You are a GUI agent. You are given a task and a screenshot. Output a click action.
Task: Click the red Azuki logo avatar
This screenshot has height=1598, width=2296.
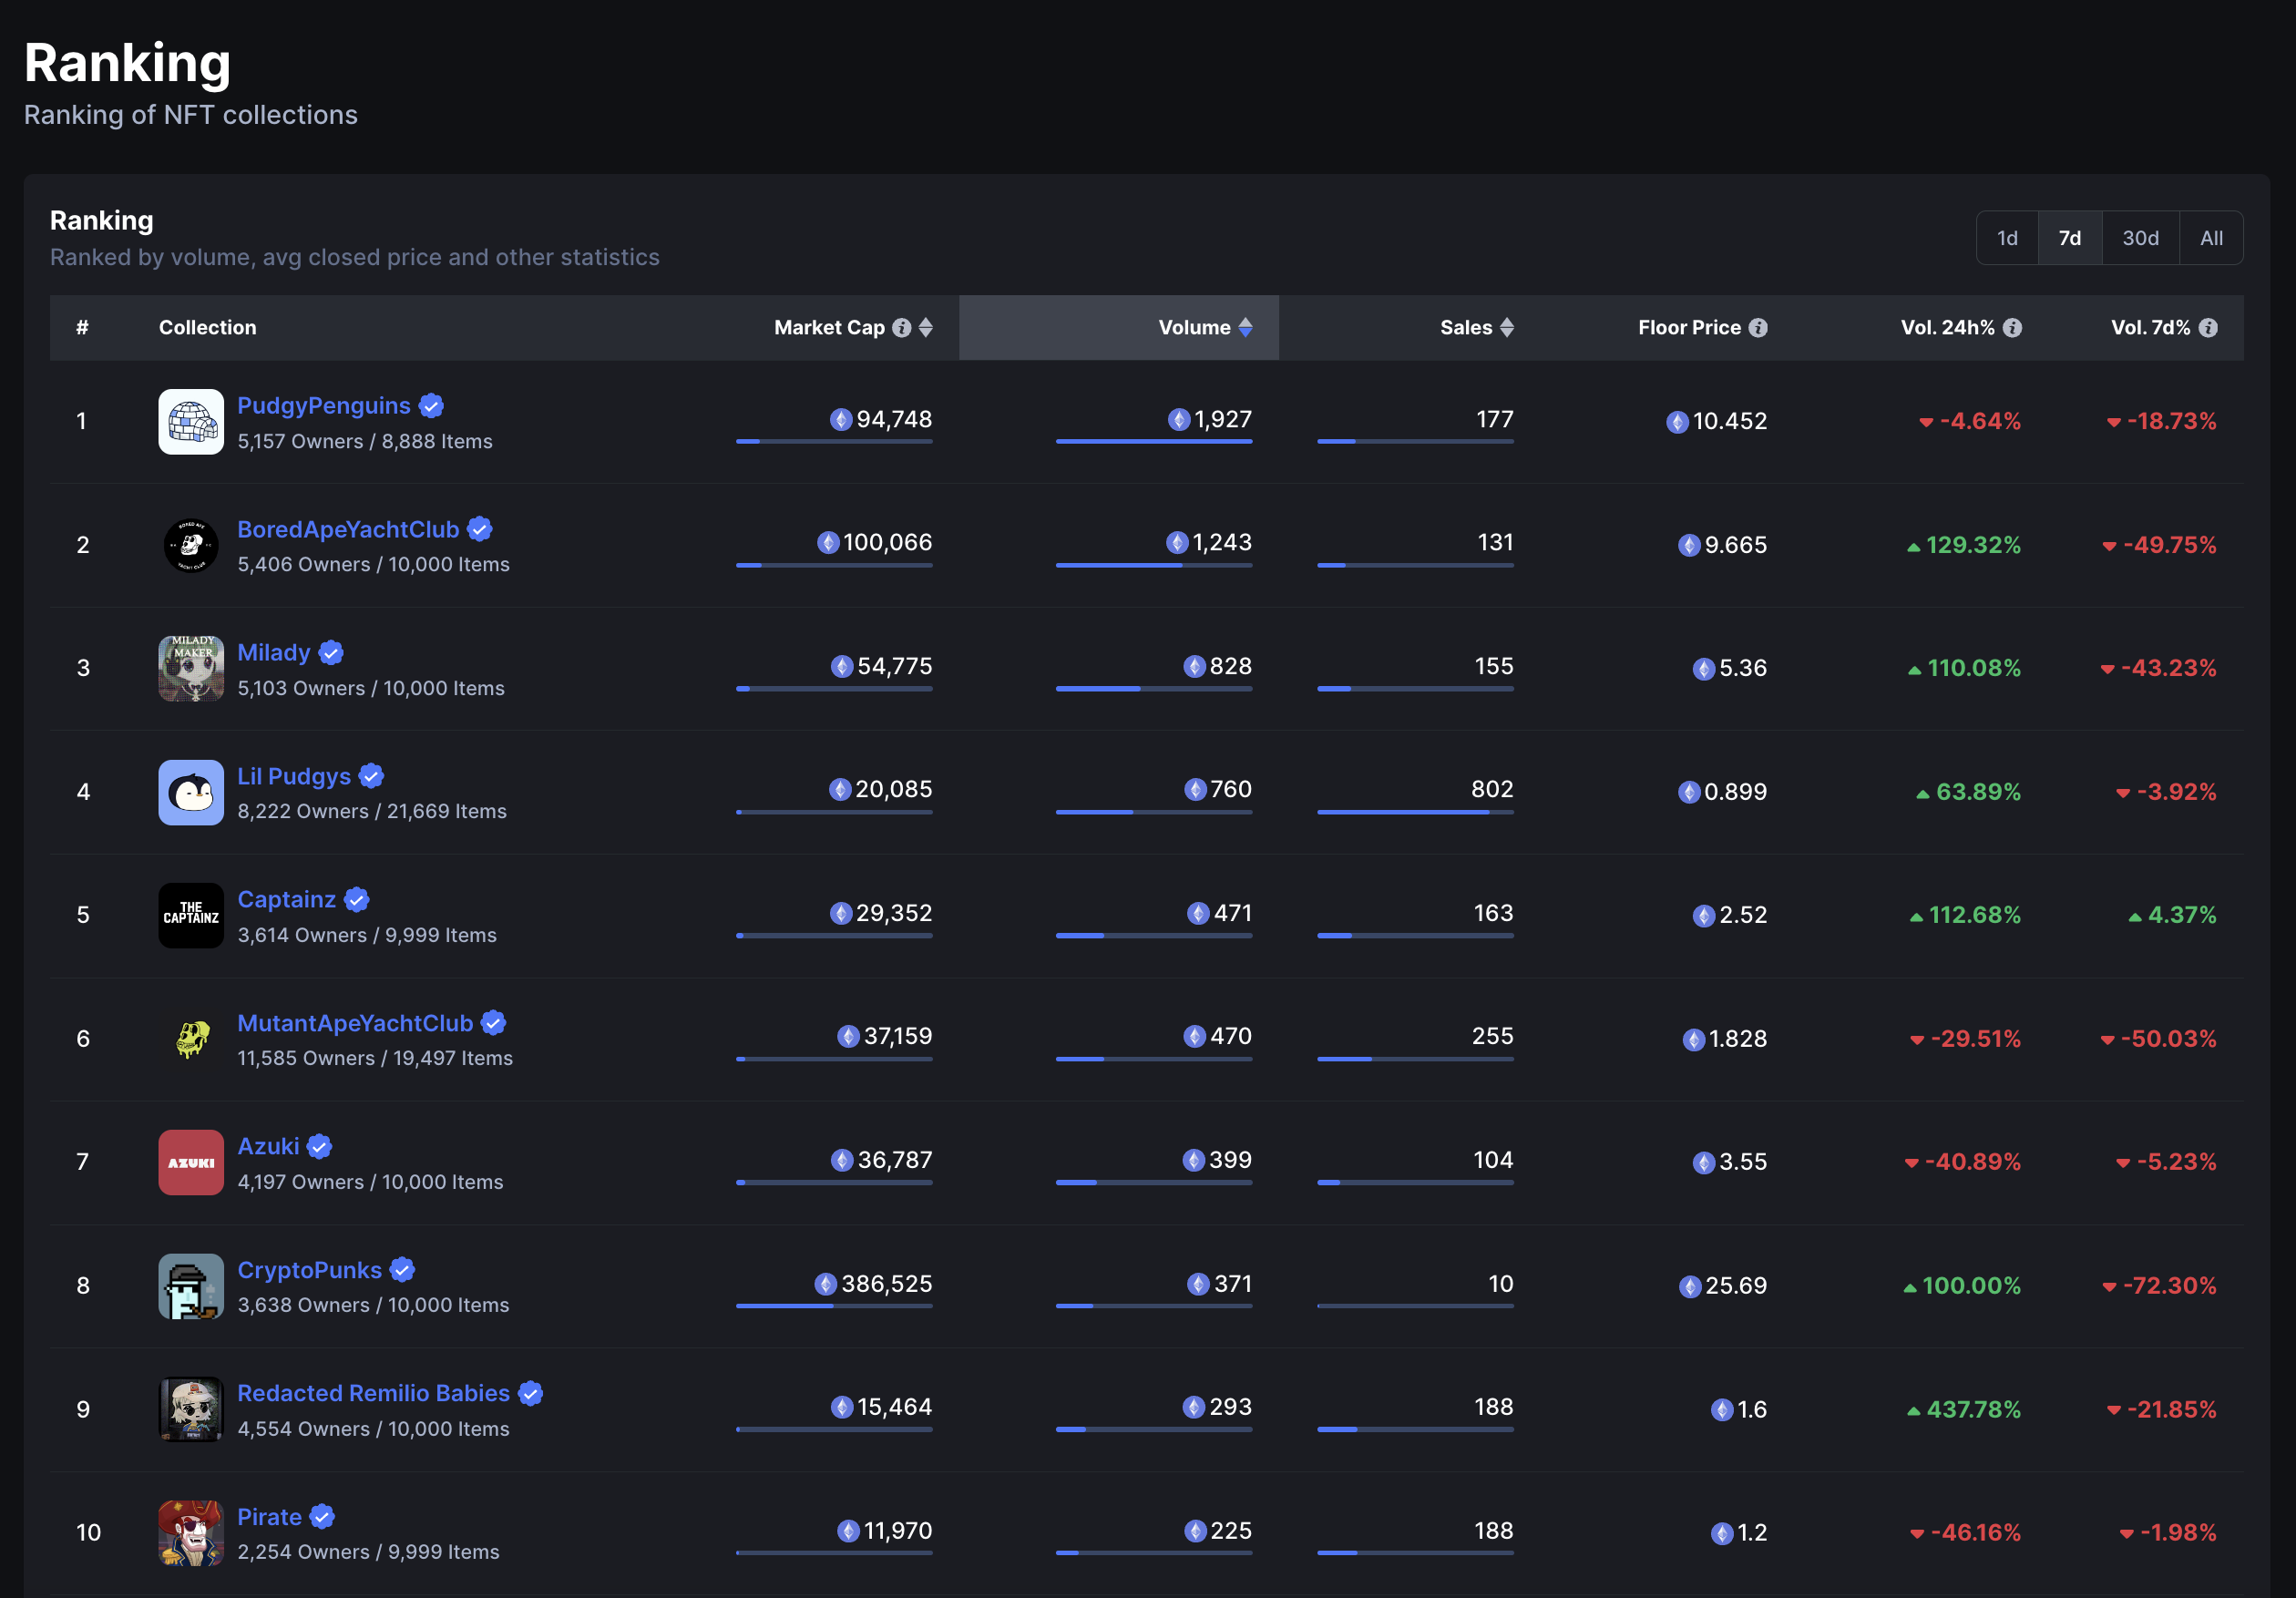[x=191, y=1163]
